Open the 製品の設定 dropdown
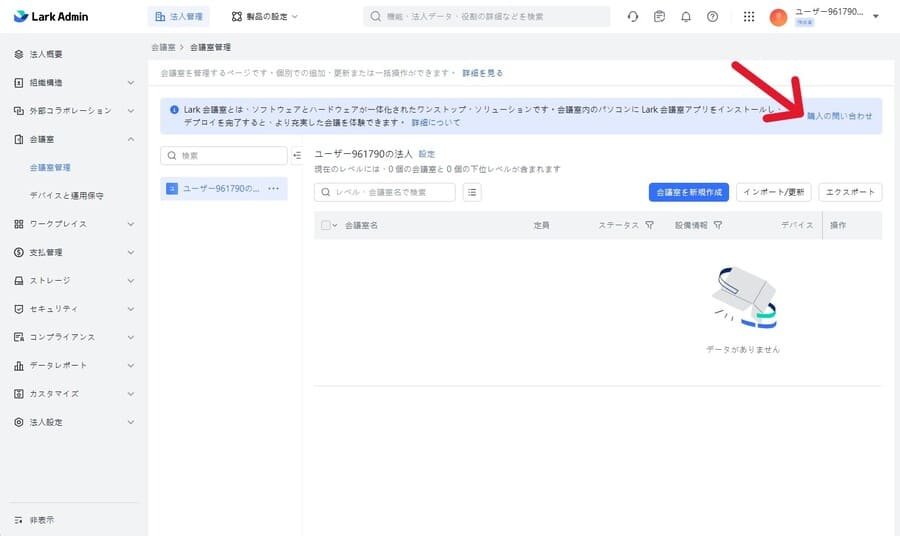 pyautogui.click(x=265, y=17)
